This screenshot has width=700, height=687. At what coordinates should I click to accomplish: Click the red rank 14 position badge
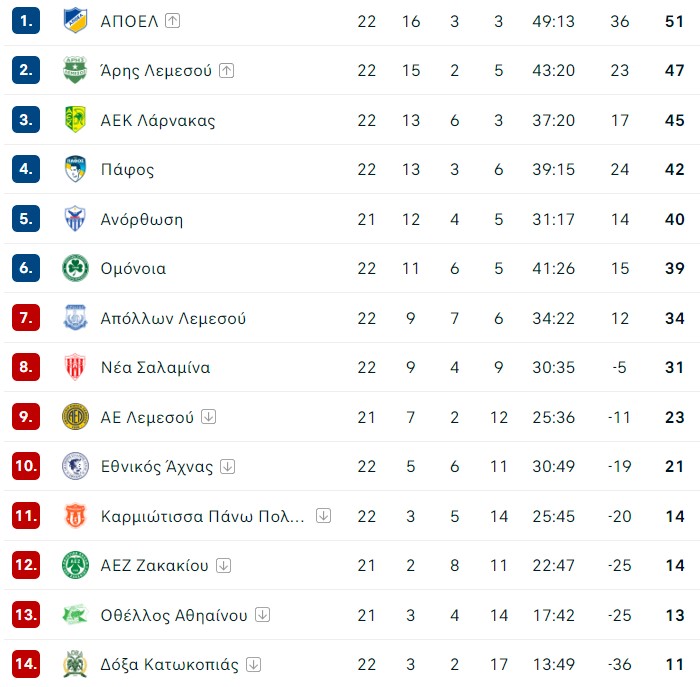coord(26,664)
